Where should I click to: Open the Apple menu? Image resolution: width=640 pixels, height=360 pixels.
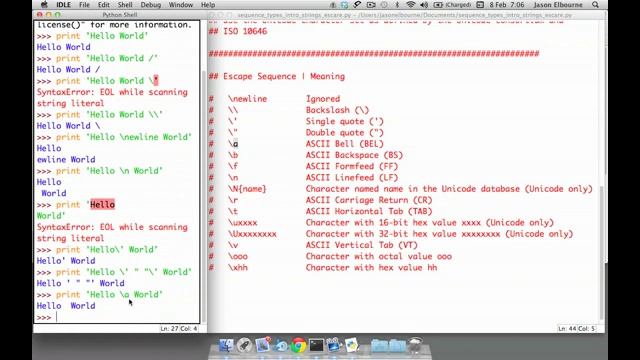tap(44, 5)
